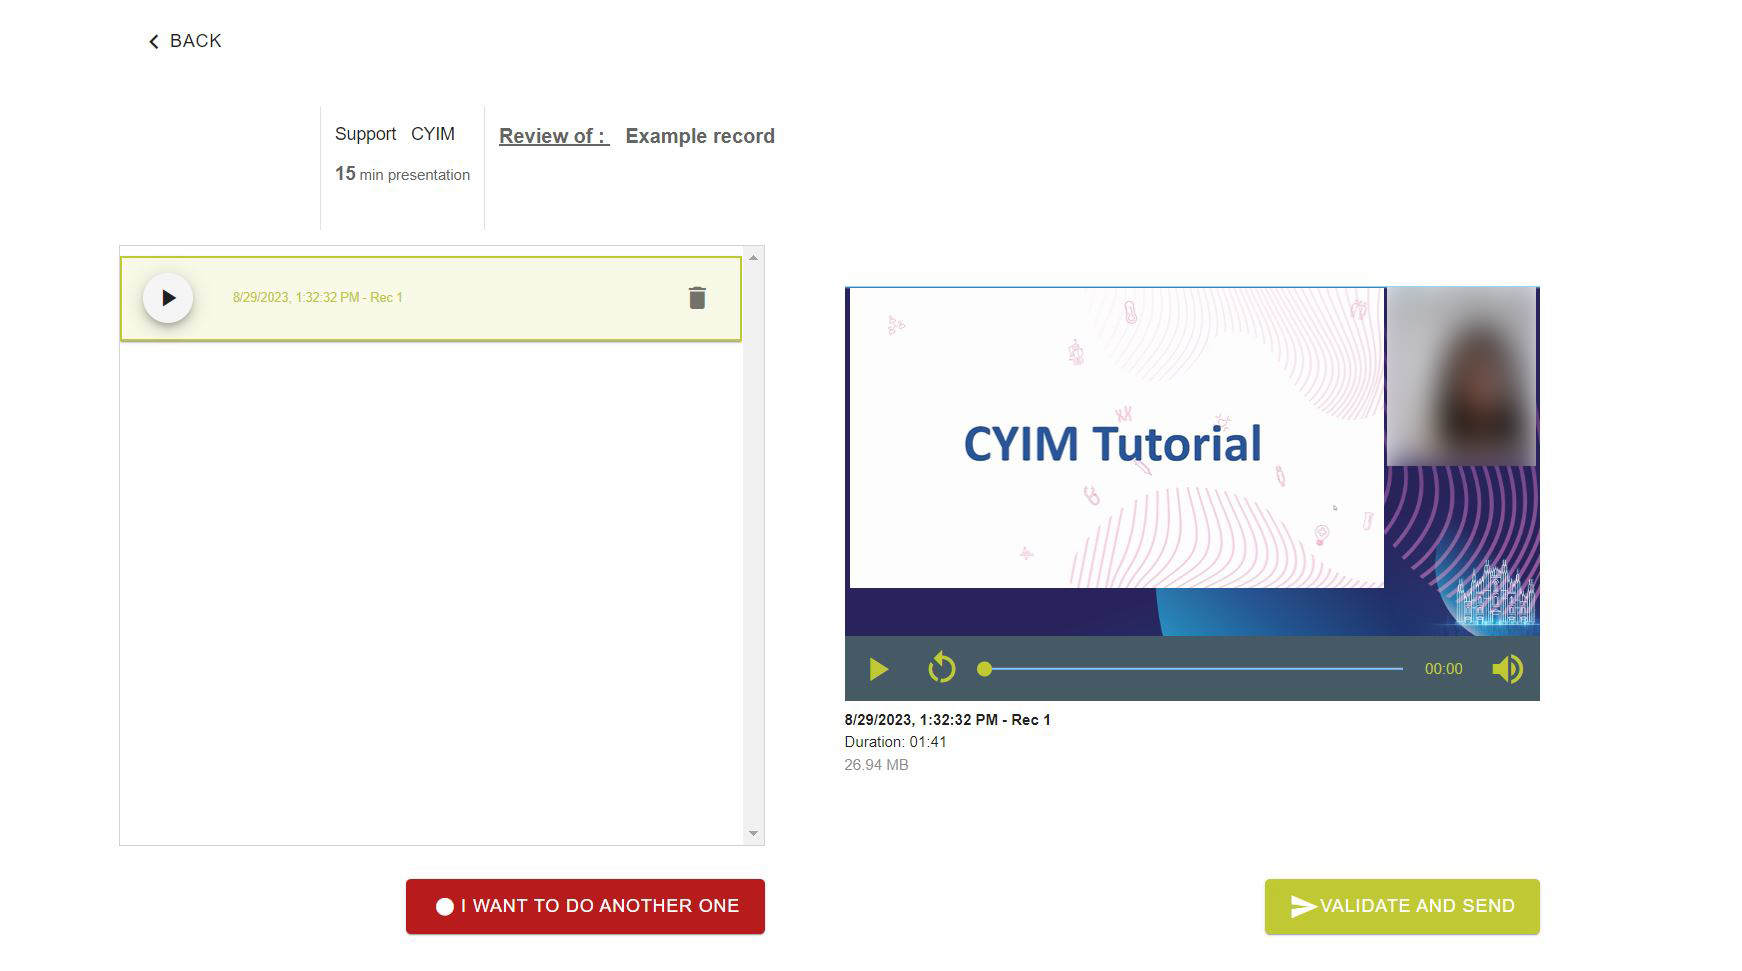Click the blurred webcam thumbnail in the video
The height and width of the screenshot is (971, 1742).
(1461, 376)
